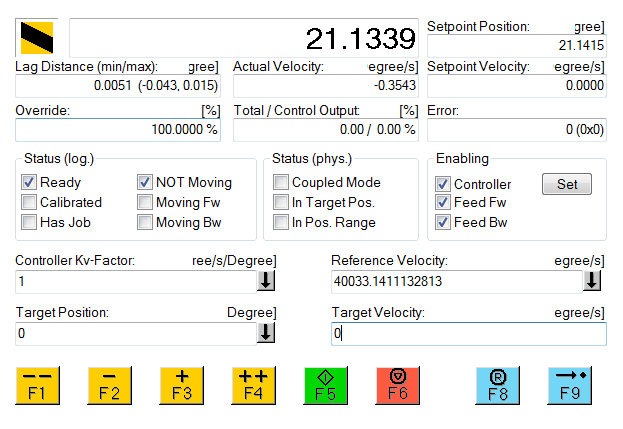The width and height of the screenshot is (623, 429).
Task: Start homing with the F9 button
Action: coord(570,385)
